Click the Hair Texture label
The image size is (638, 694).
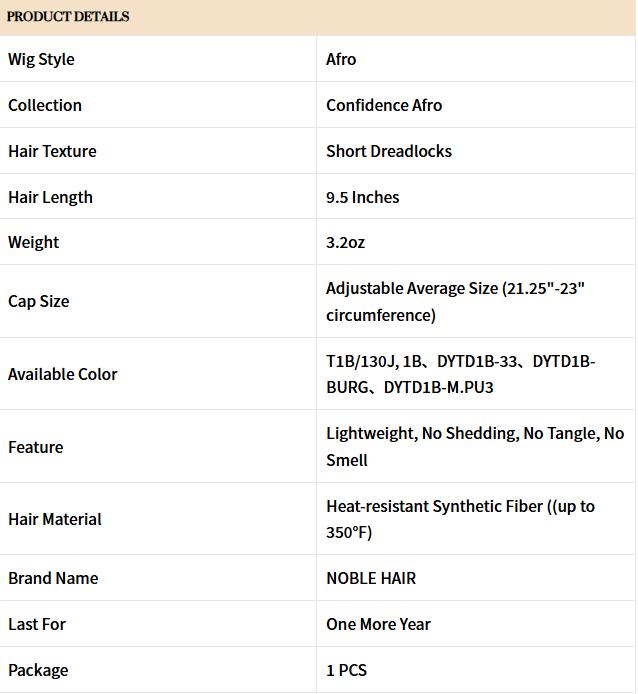coord(52,151)
